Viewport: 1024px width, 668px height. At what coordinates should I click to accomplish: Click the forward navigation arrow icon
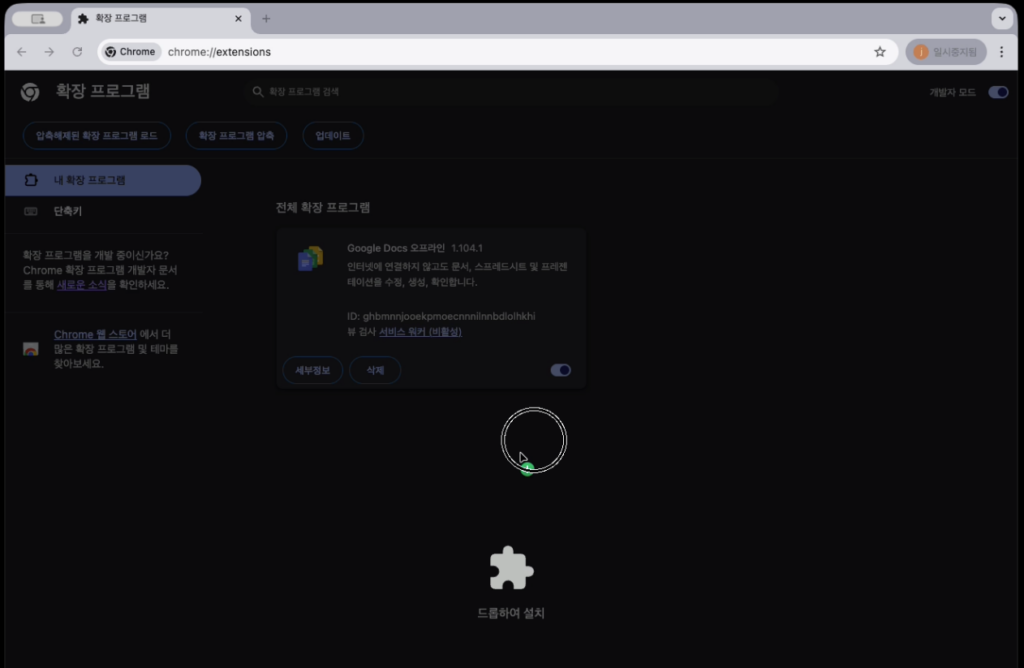[x=49, y=52]
